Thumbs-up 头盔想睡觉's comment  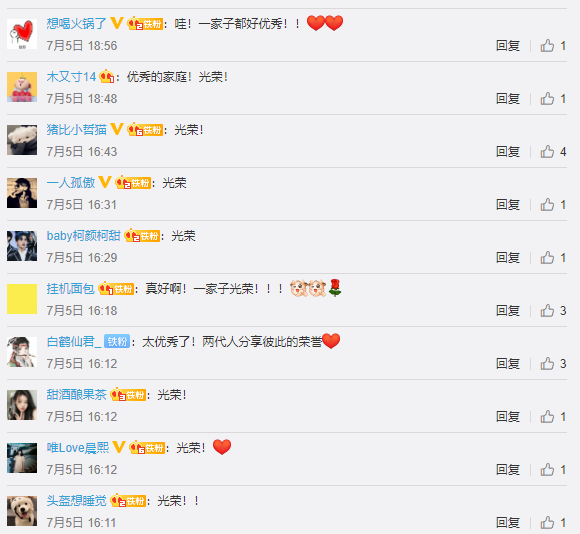click(x=547, y=523)
